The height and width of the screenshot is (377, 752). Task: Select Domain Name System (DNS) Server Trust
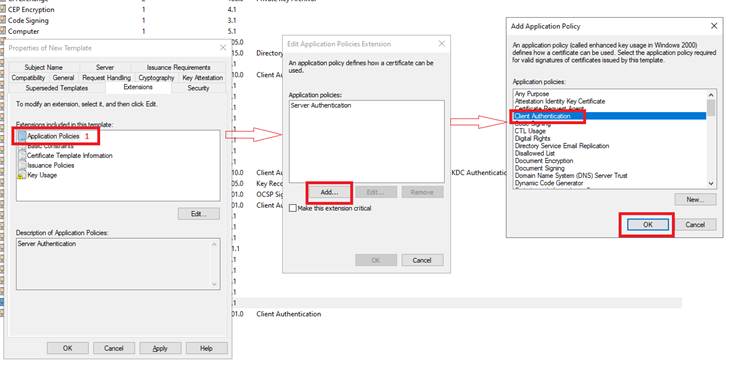click(571, 176)
